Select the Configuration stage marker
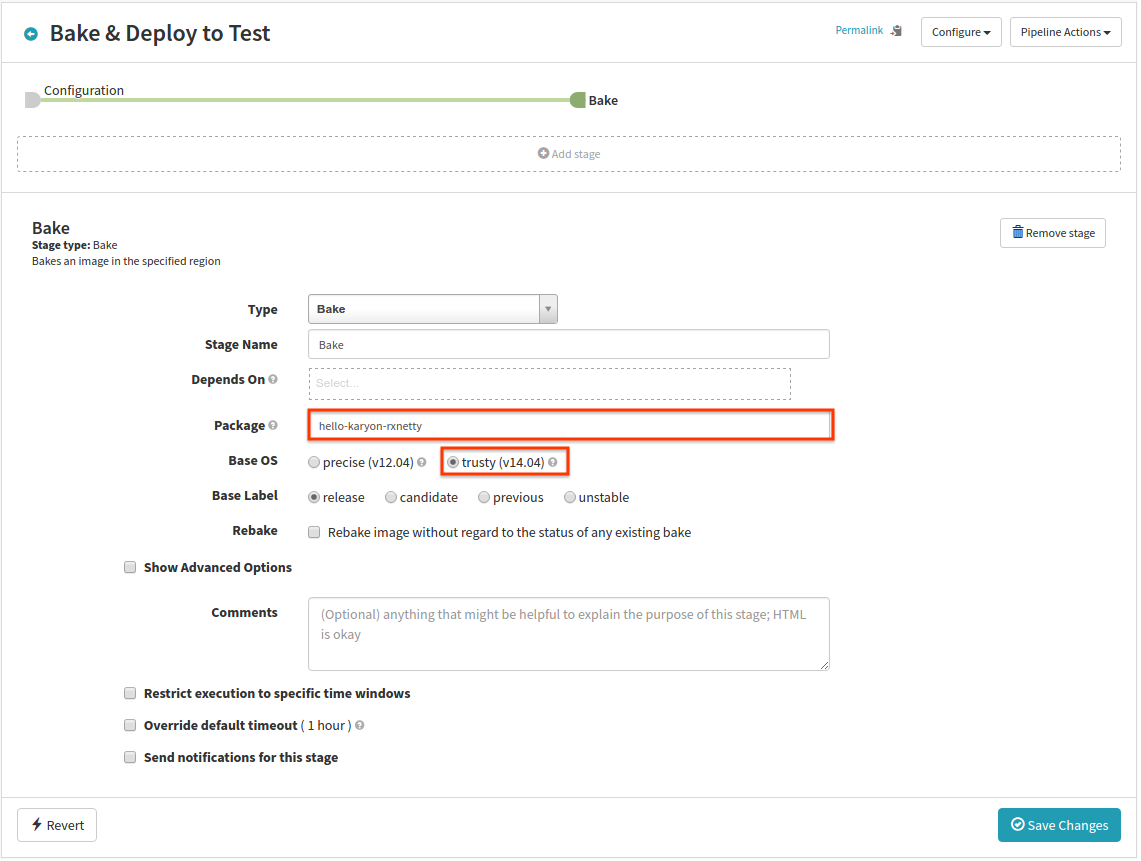Screen dimensions: 1141x861 [x=32, y=100]
